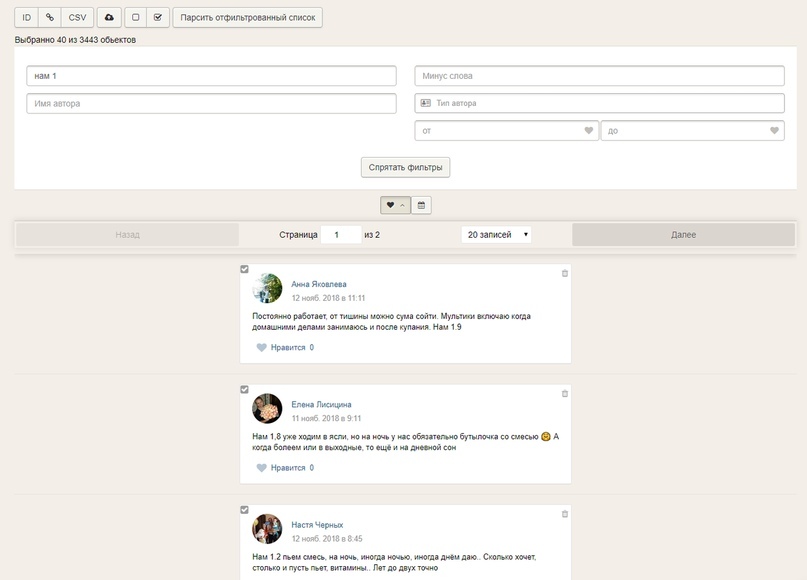807x580 pixels.
Task: Click the select all checkmark icon
Action: click(158, 17)
